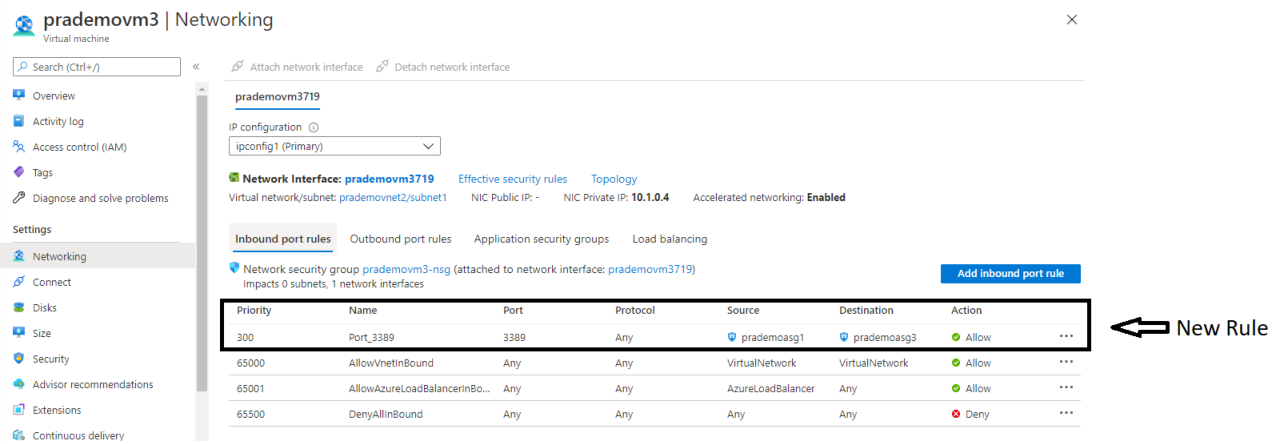This screenshot has width=1287, height=444.
Task: Open the Effective security rules link
Action: point(512,179)
